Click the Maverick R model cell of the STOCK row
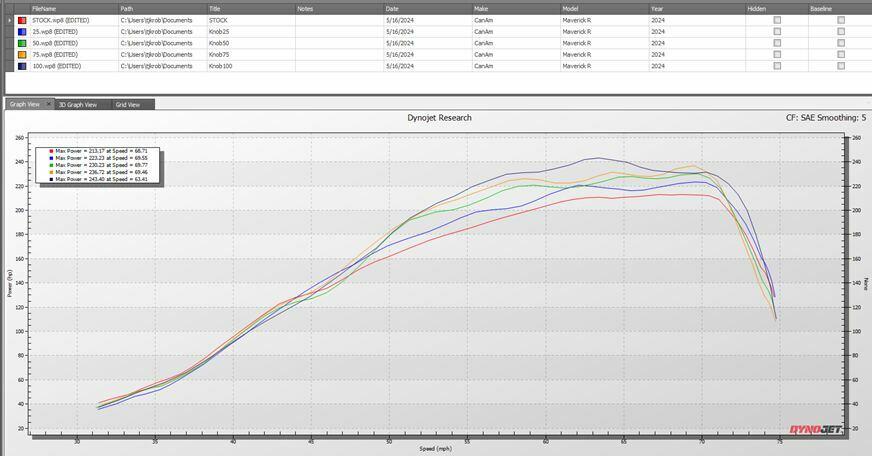Screen dimensions: 872x456 click(605, 20)
